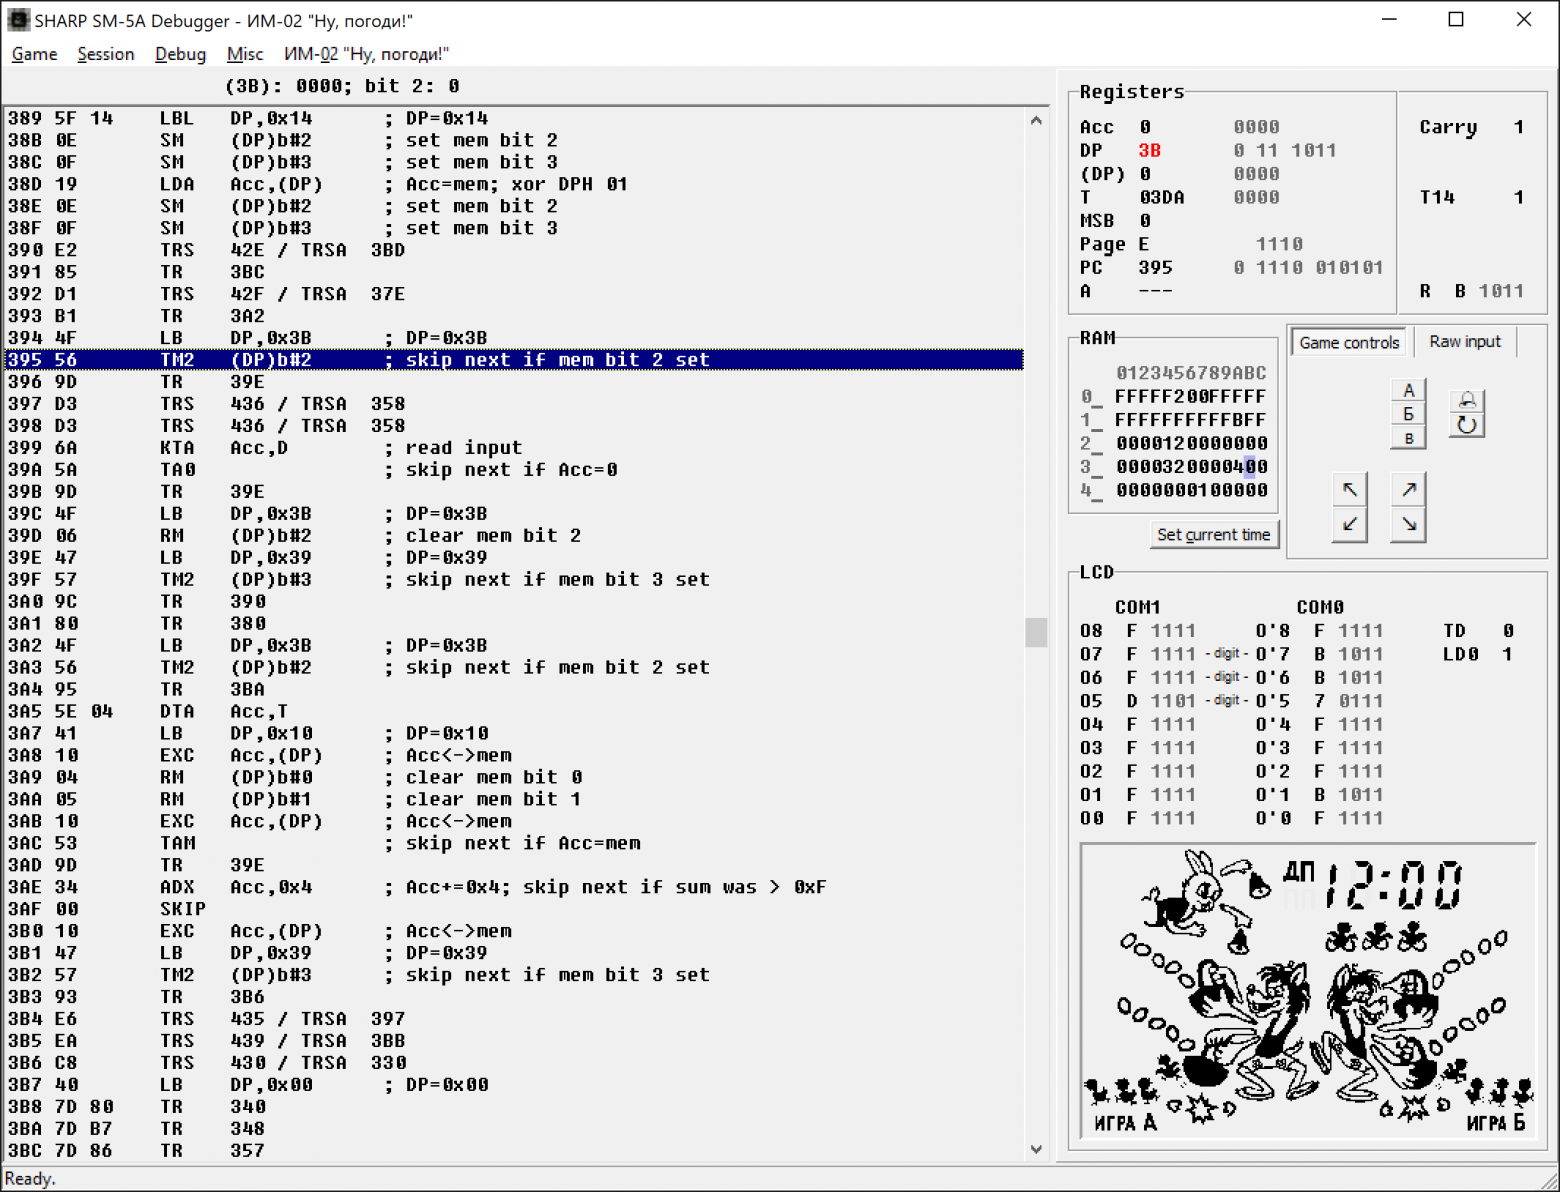
Task: Open the Debug menu
Action: pyautogui.click(x=180, y=54)
